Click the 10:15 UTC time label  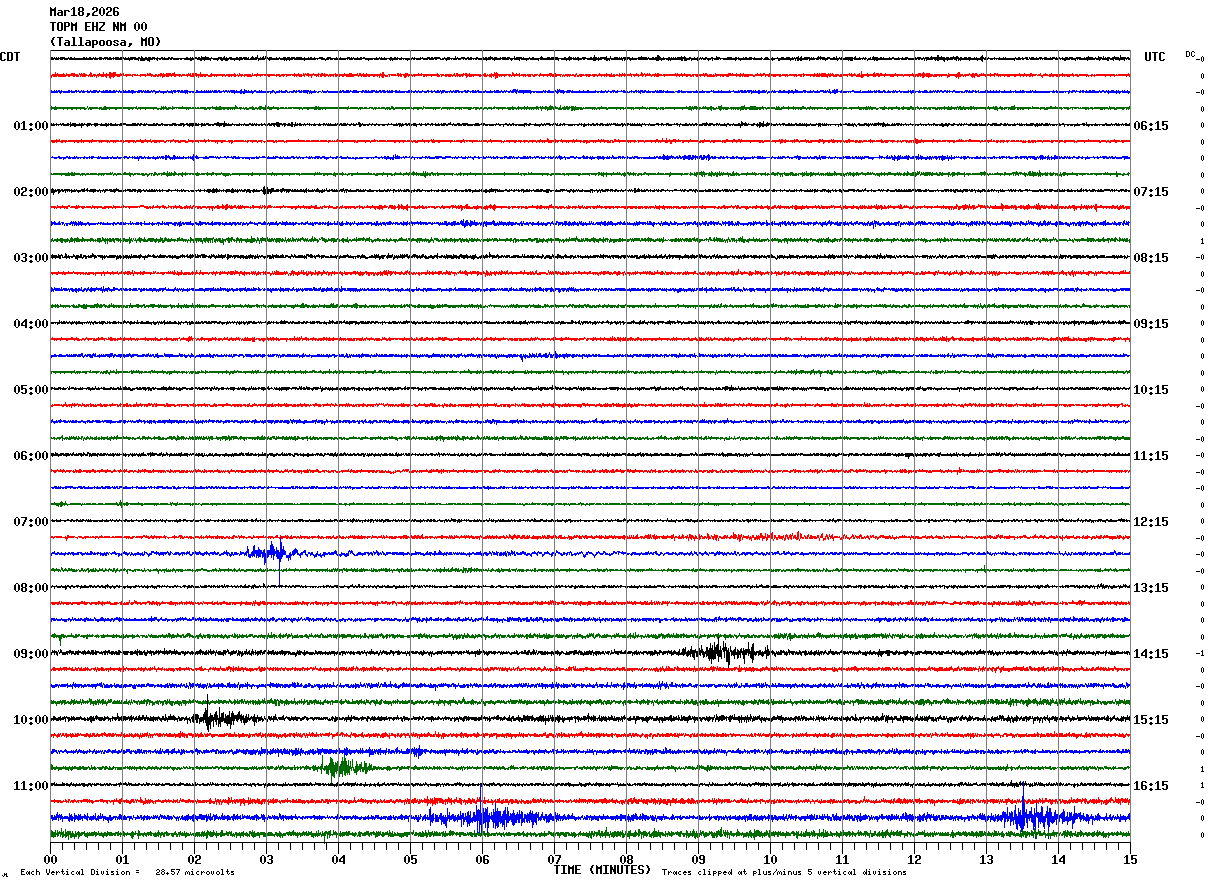point(1151,390)
